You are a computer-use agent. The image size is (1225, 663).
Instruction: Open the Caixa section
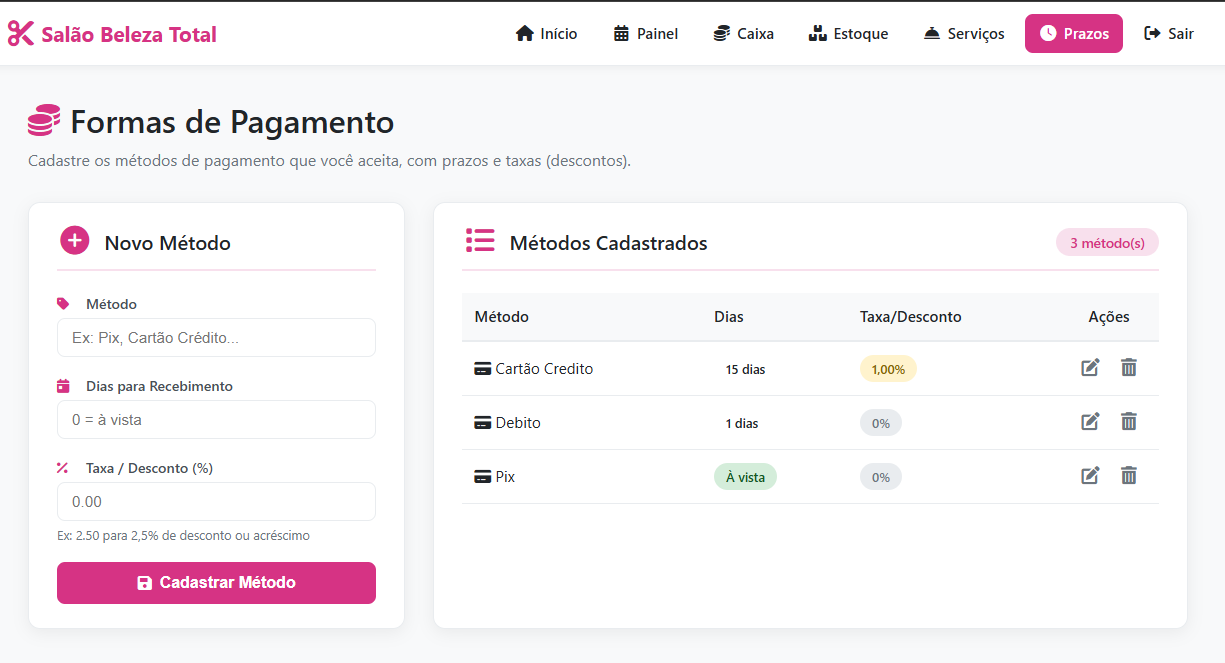(x=744, y=34)
